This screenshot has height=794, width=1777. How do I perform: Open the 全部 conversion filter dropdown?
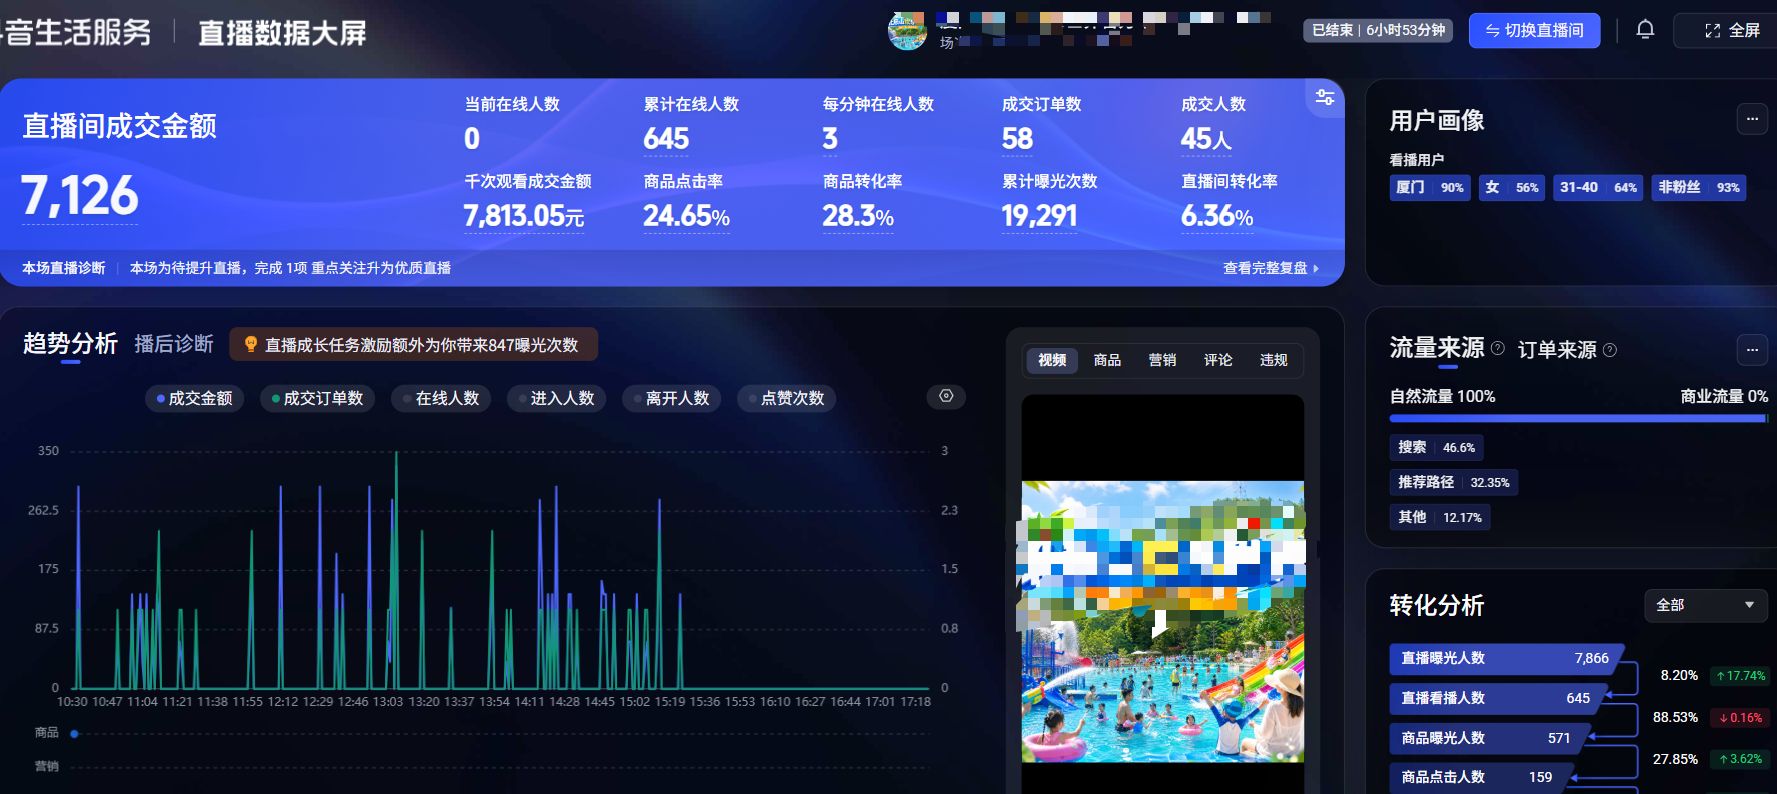1705,605
